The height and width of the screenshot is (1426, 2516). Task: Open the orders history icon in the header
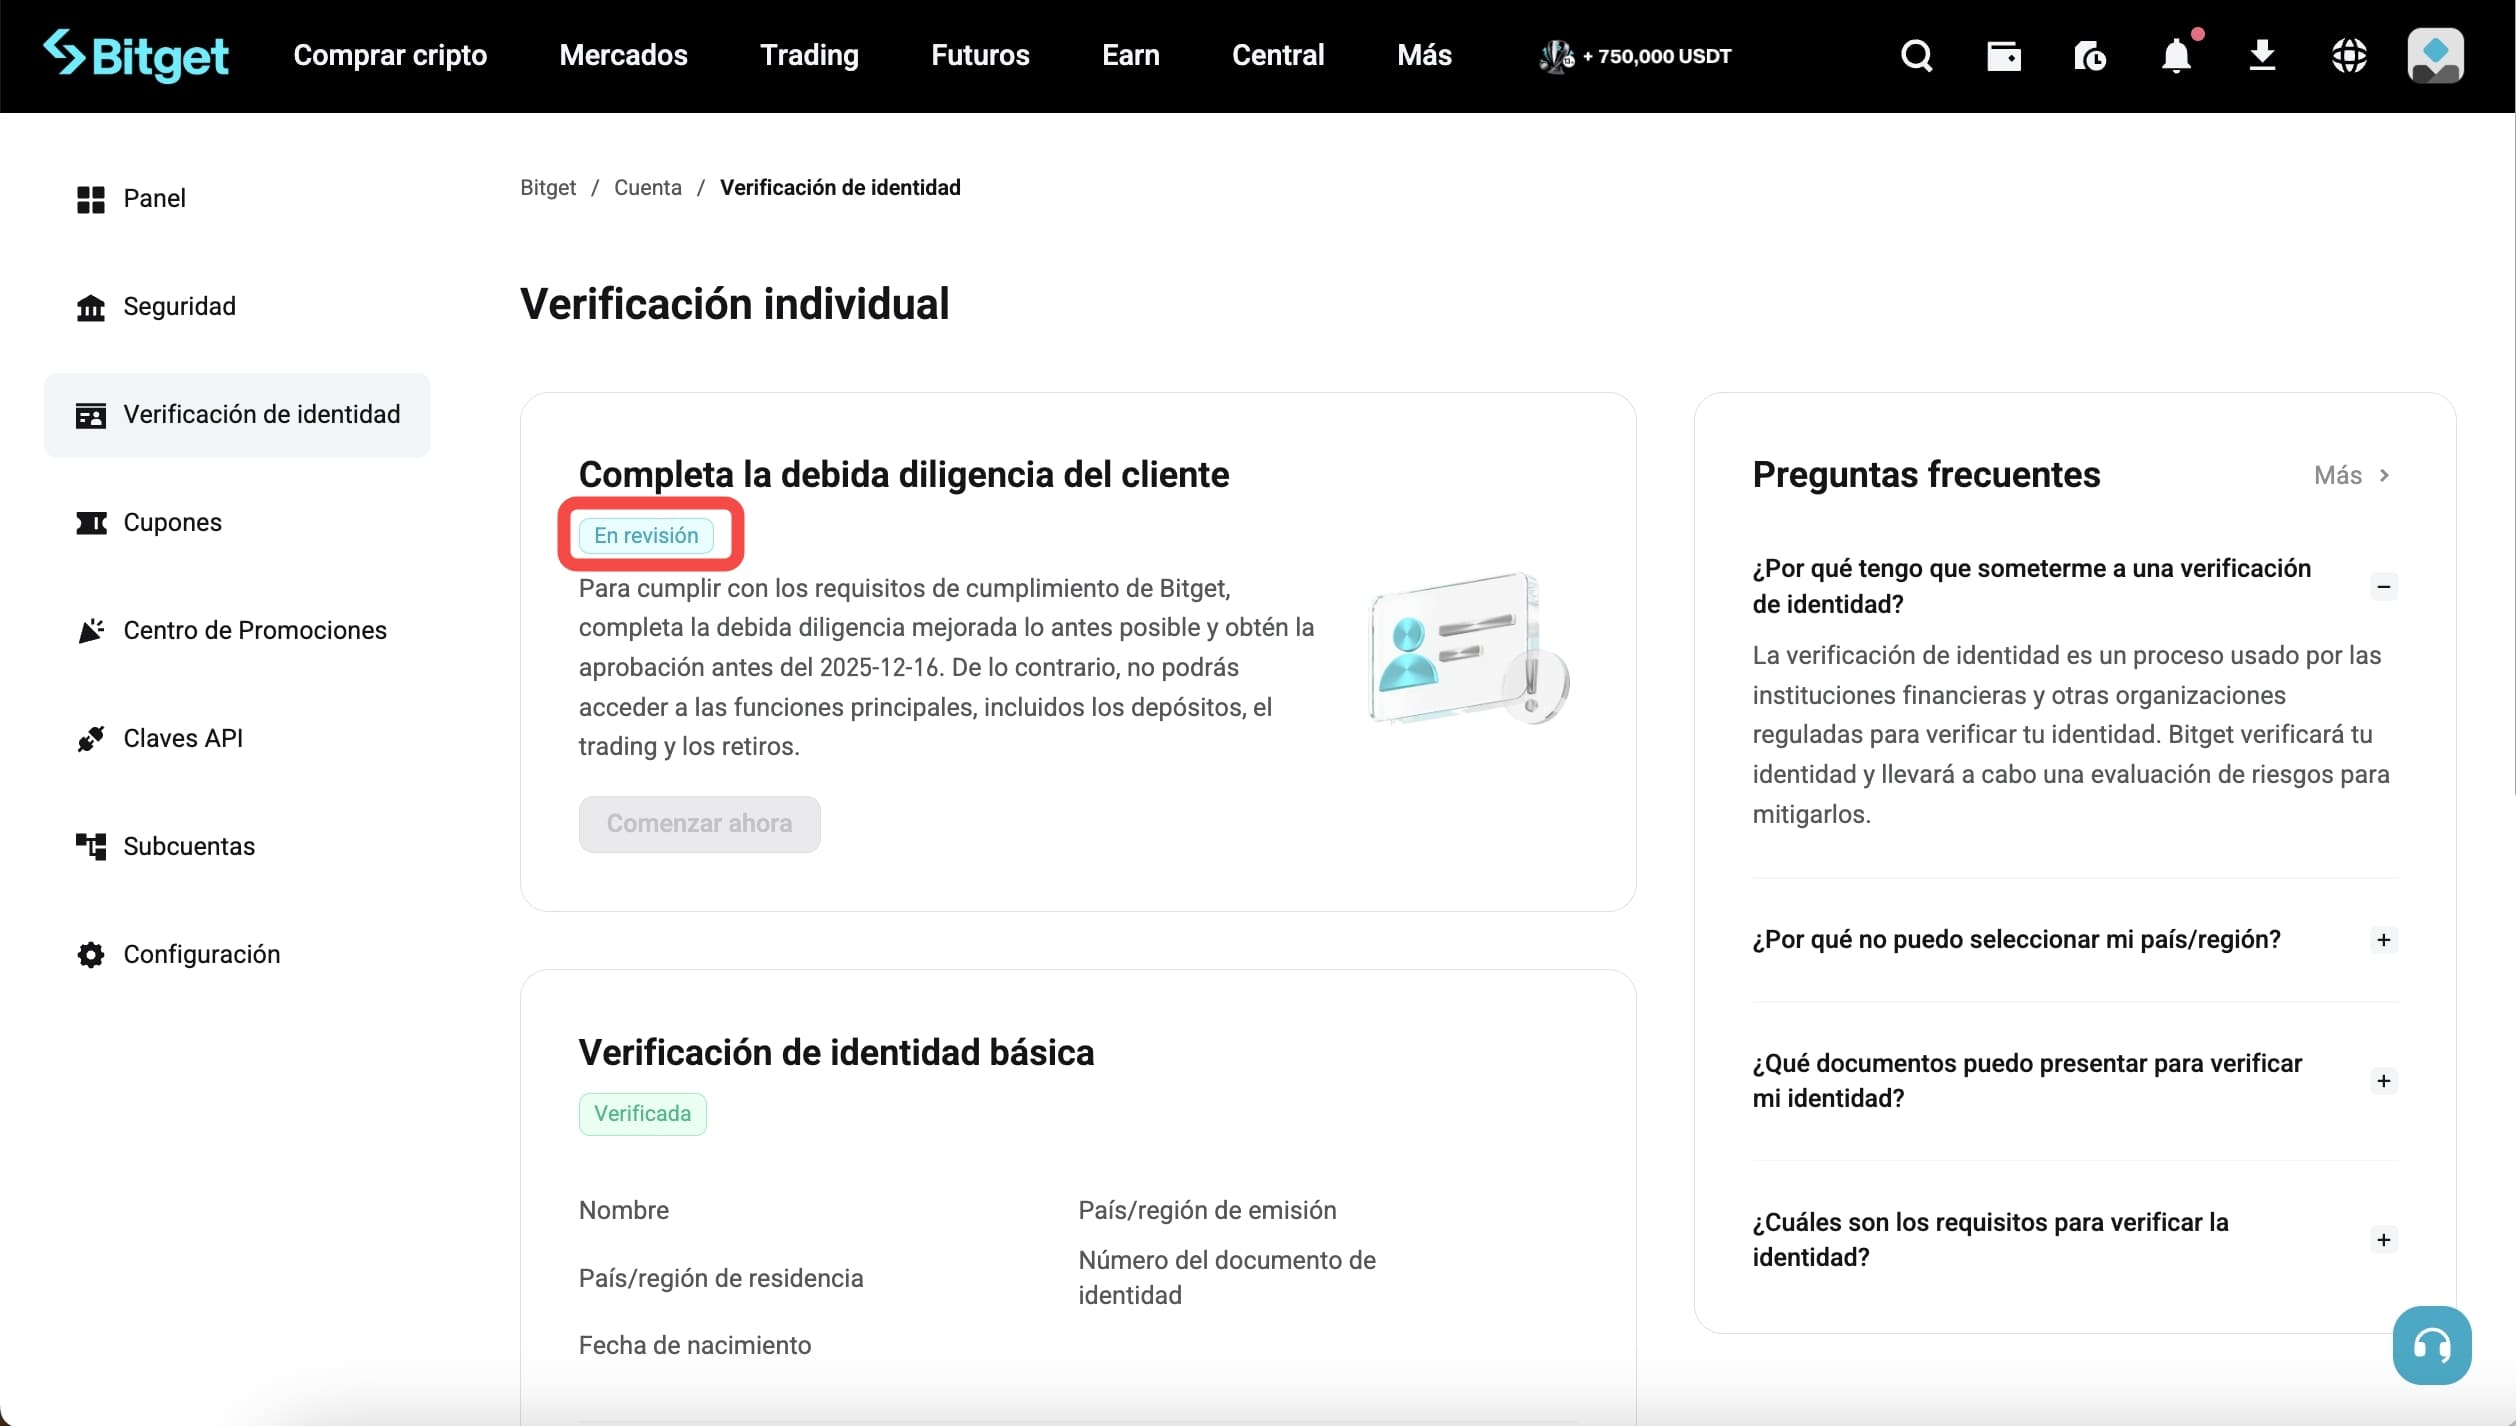point(2088,55)
